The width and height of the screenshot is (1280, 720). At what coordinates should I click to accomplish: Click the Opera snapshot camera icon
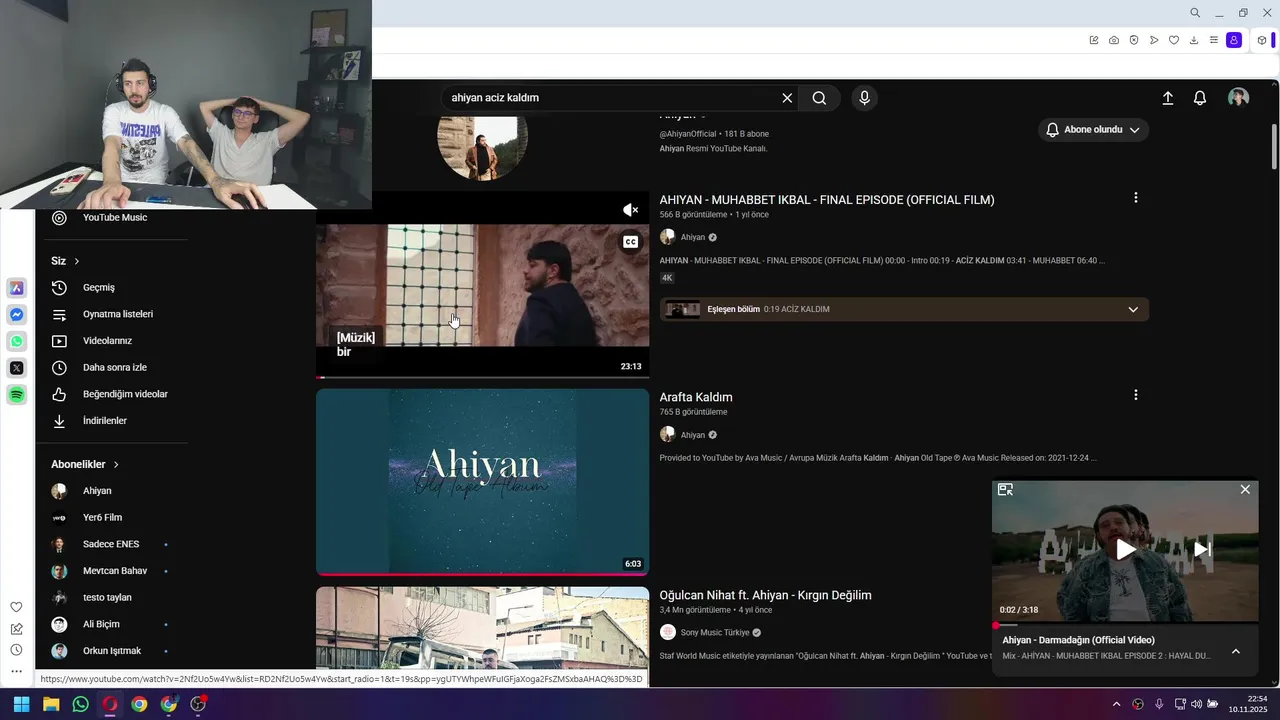(x=1114, y=40)
